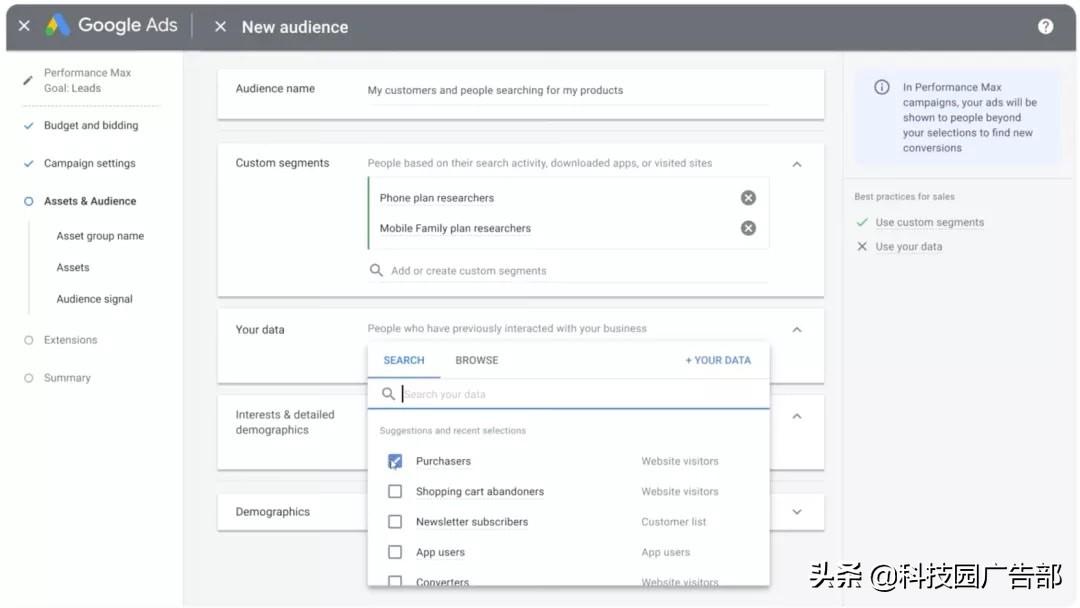
Task: Check the App users checkbox
Action: (395, 552)
